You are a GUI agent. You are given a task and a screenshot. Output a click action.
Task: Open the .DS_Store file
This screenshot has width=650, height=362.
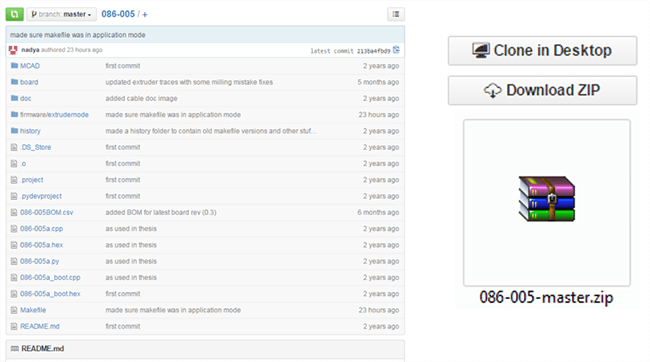[36, 147]
